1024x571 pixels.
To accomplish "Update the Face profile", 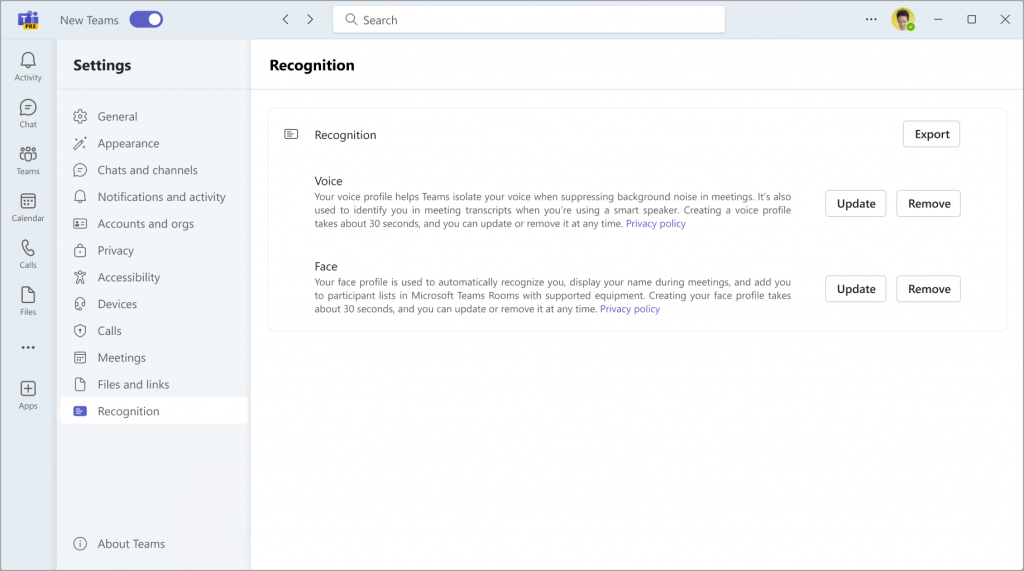I will pos(856,289).
